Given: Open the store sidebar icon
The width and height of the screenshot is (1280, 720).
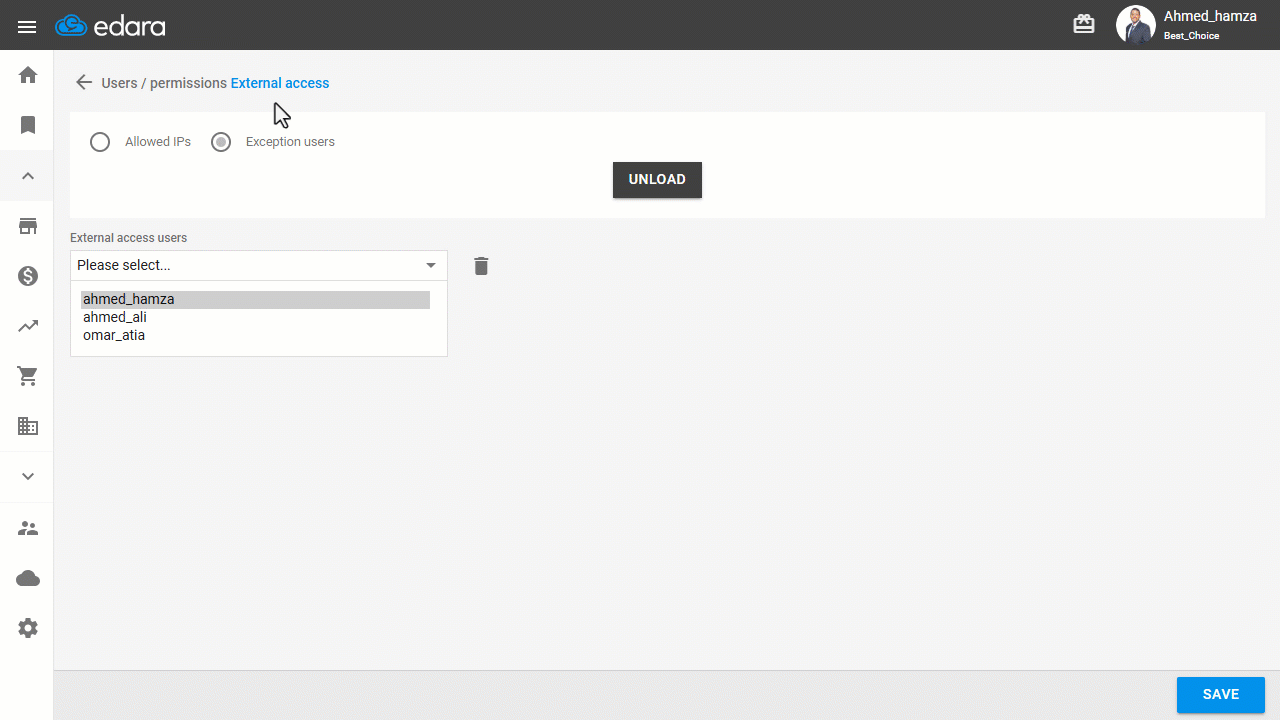Looking at the screenshot, I should point(28,226).
